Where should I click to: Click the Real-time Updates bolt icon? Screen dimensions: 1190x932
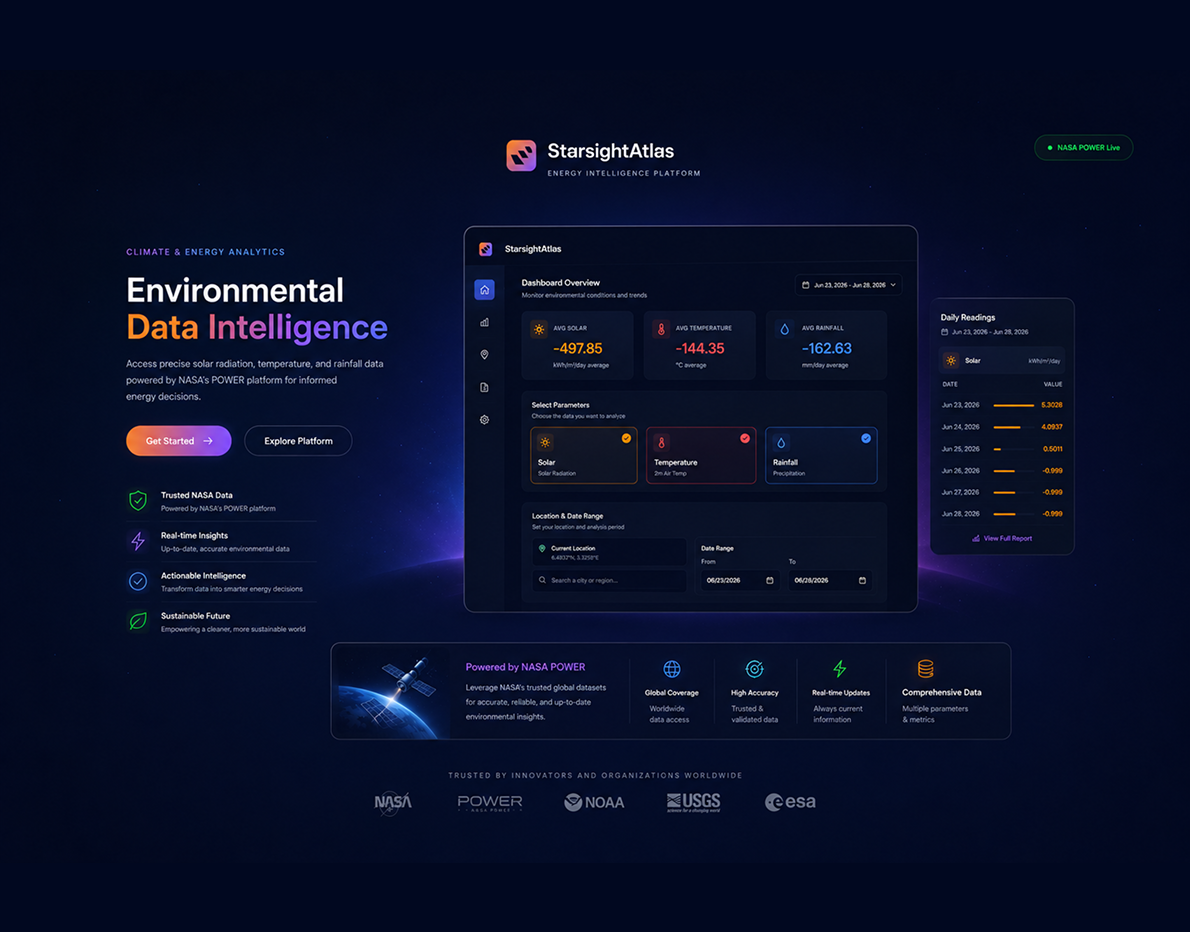[x=839, y=669]
